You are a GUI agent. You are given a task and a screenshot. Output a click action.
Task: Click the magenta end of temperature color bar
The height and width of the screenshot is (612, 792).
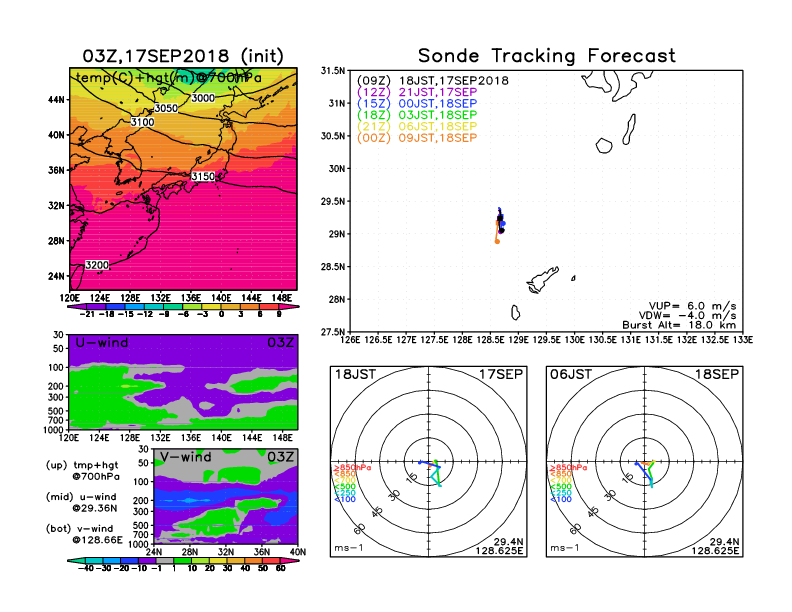click(x=289, y=307)
